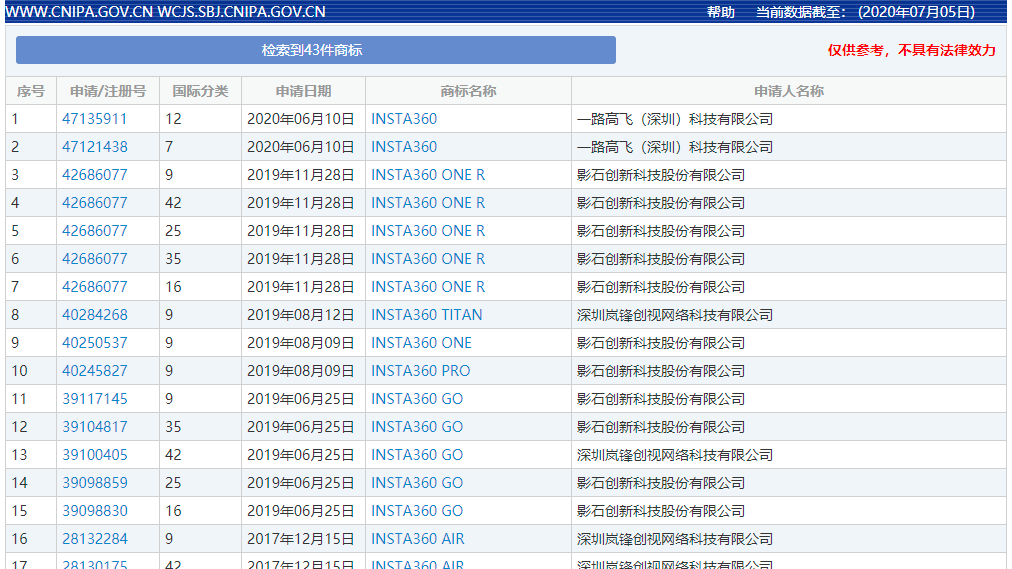This screenshot has width=1012, height=569.
Task: Open INSTA360 GO trademark in row 15
Action: 417,511
